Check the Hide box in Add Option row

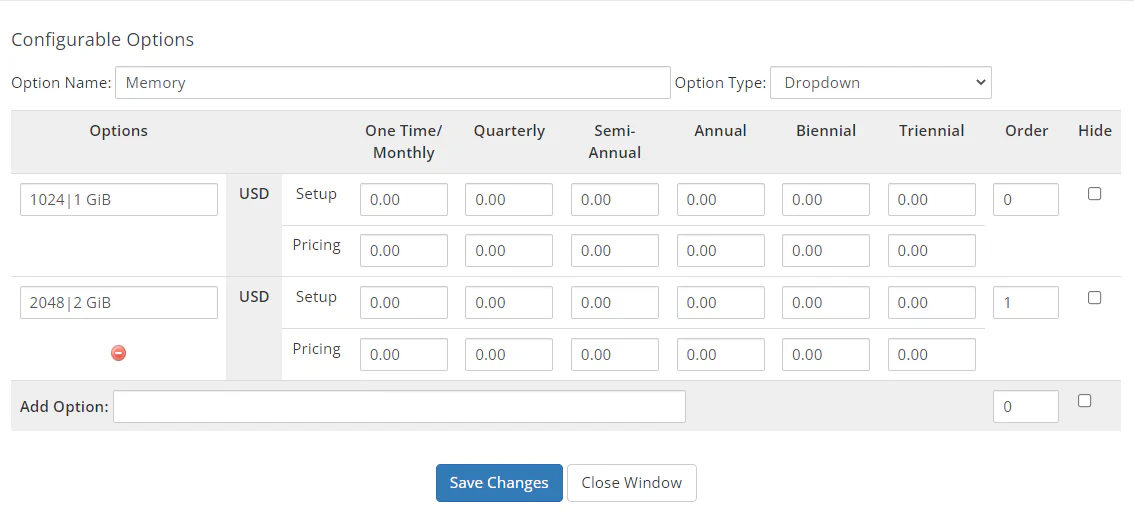[x=1084, y=401]
